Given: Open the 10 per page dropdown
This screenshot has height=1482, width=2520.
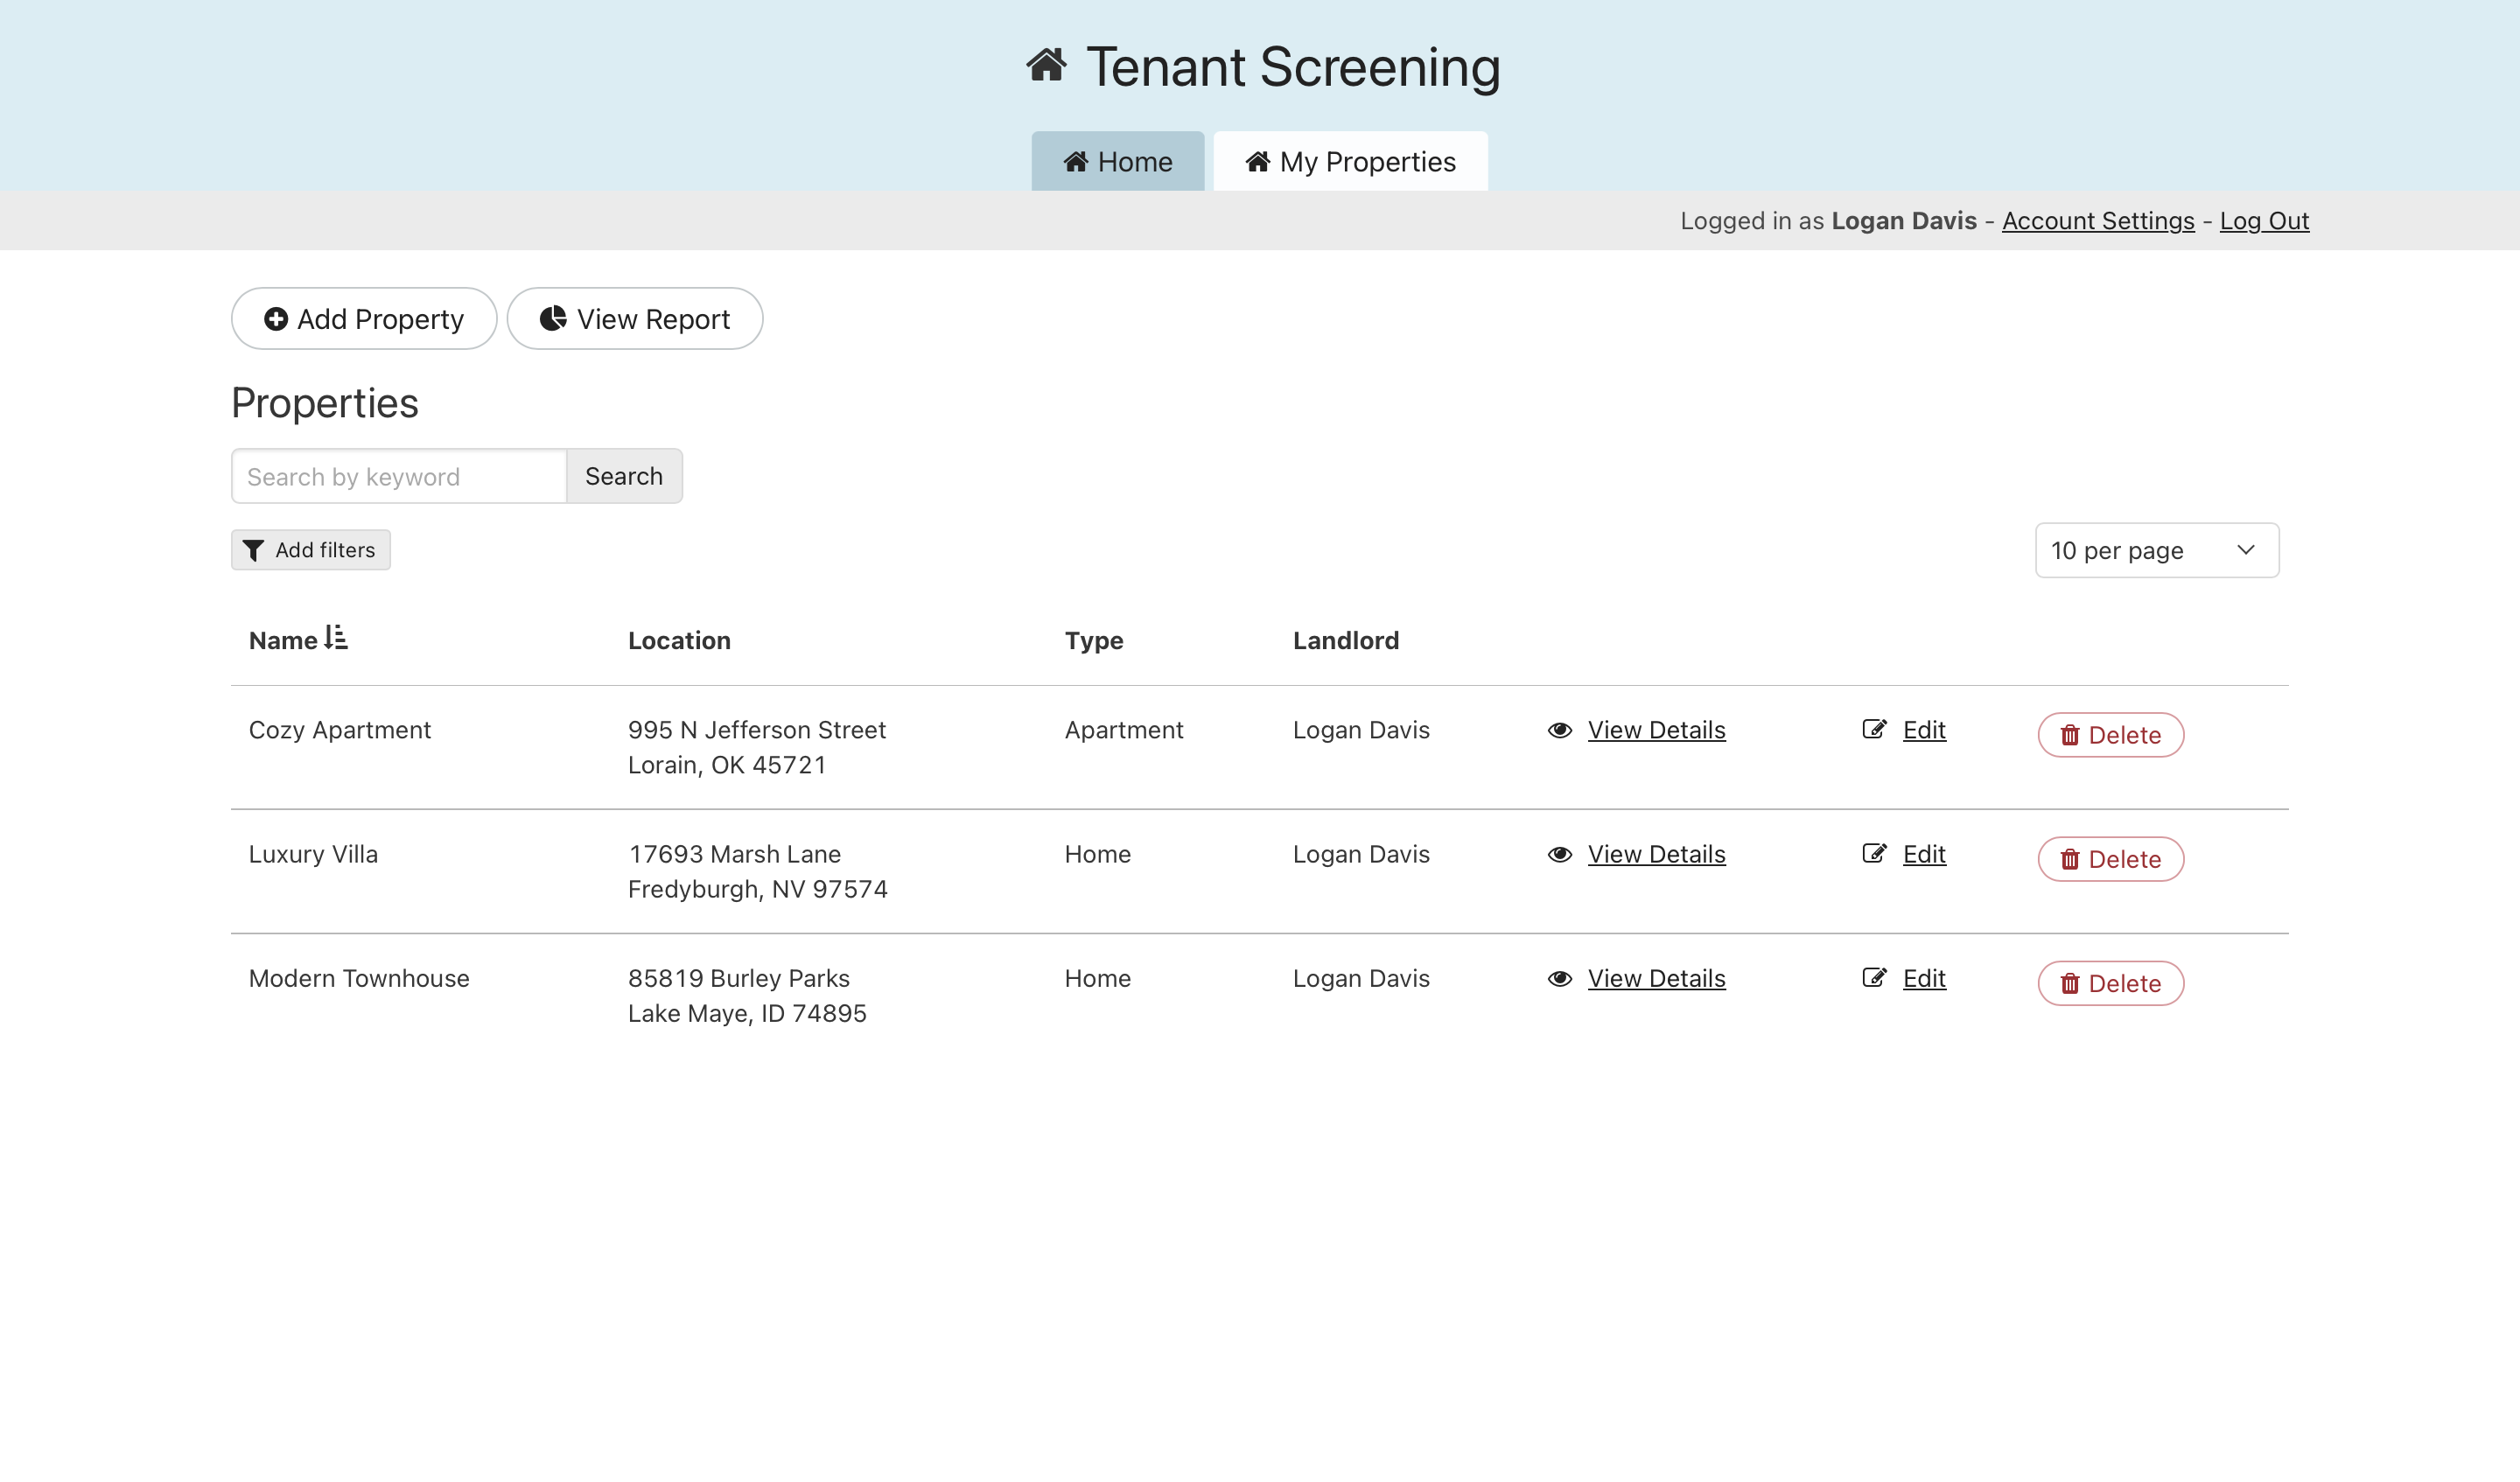Looking at the screenshot, I should (2156, 551).
